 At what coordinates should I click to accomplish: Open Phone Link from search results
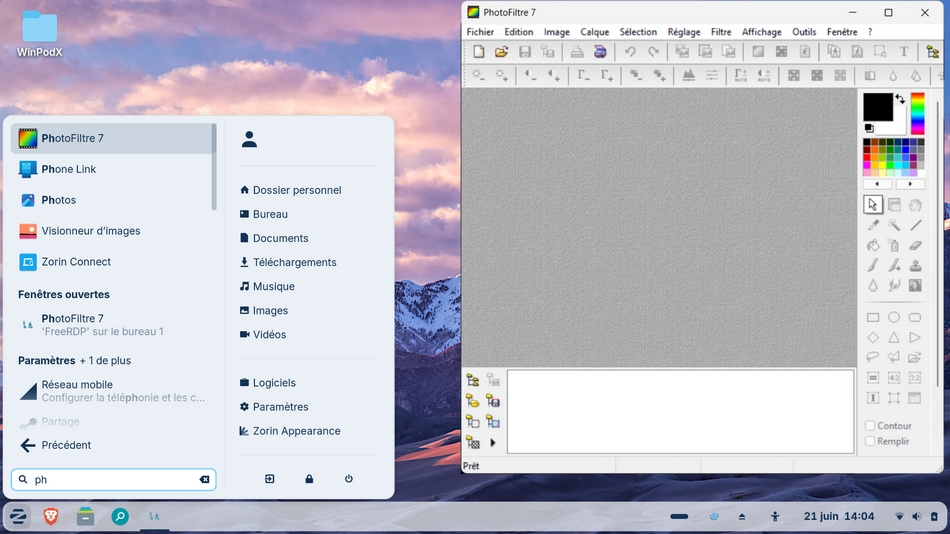(113, 169)
